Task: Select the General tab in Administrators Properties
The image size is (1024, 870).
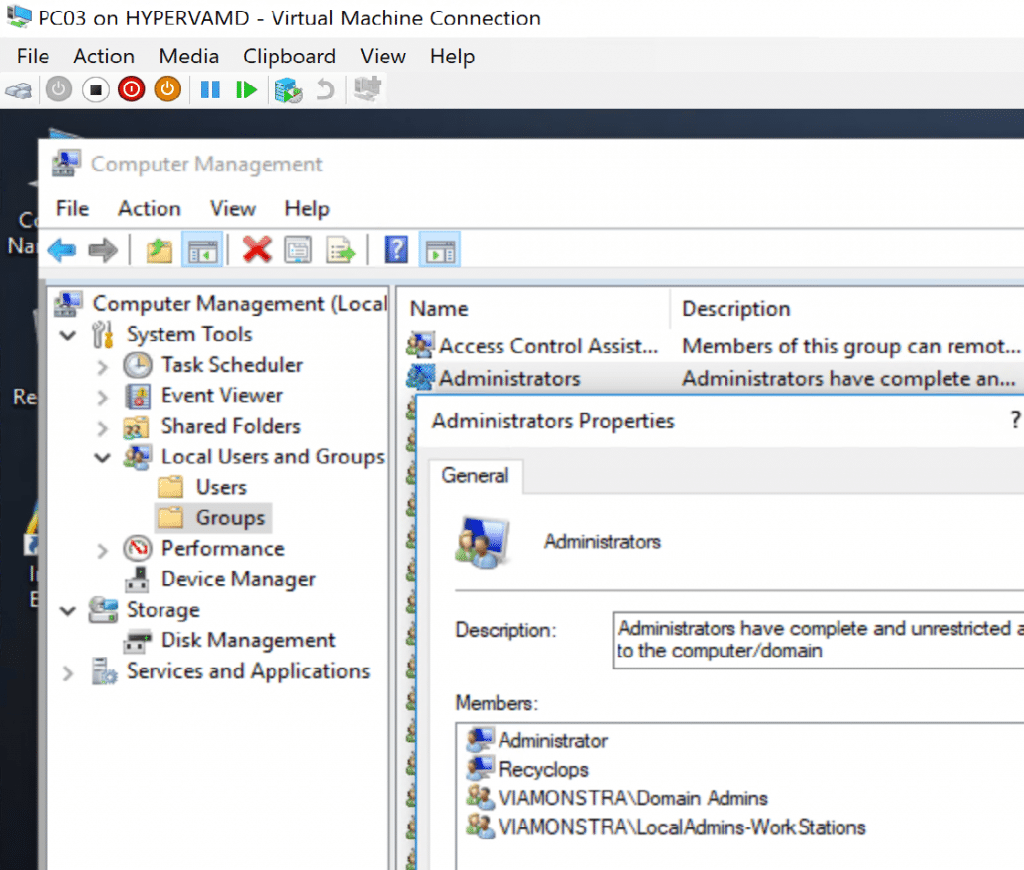Action: (475, 475)
